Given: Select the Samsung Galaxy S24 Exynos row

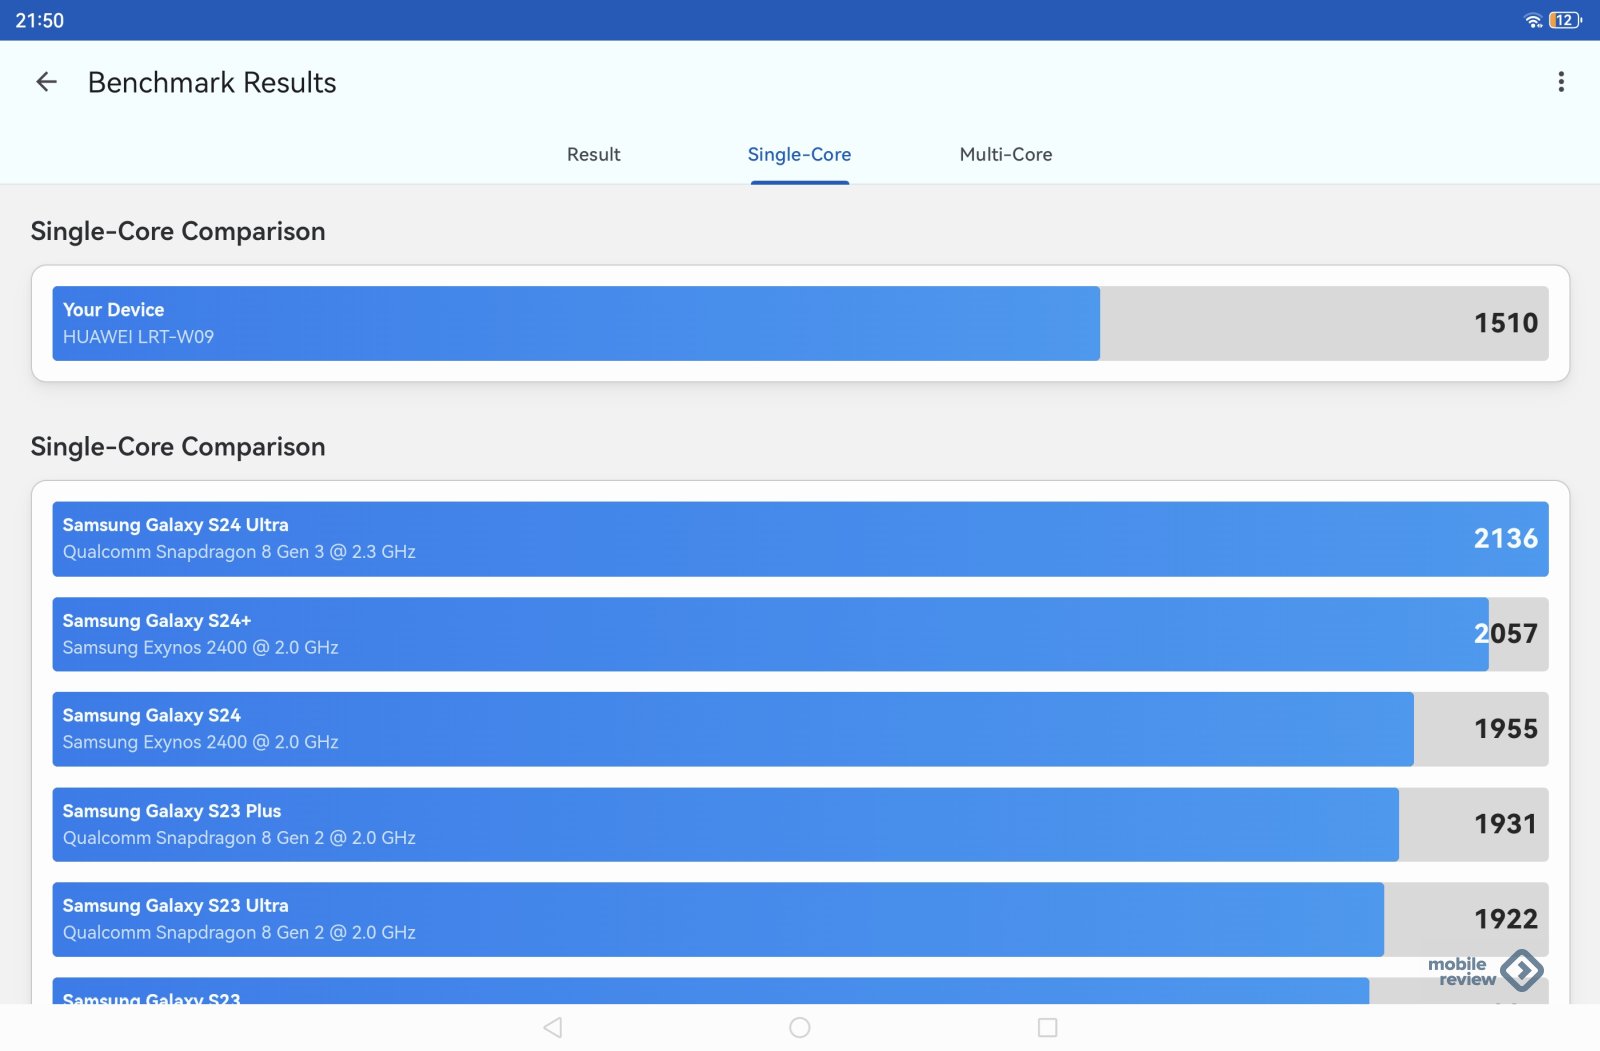Looking at the screenshot, I should (x=800, y=729).
